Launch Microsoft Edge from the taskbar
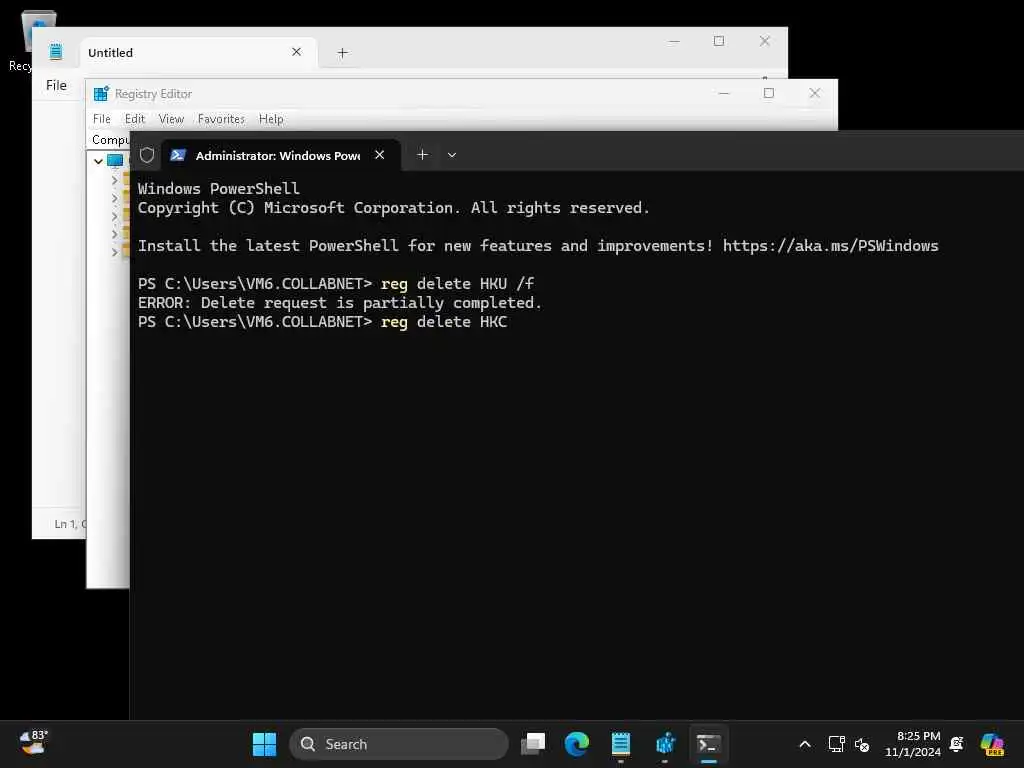The width and height of the screenshot is (1024, 768). point(577,744)
